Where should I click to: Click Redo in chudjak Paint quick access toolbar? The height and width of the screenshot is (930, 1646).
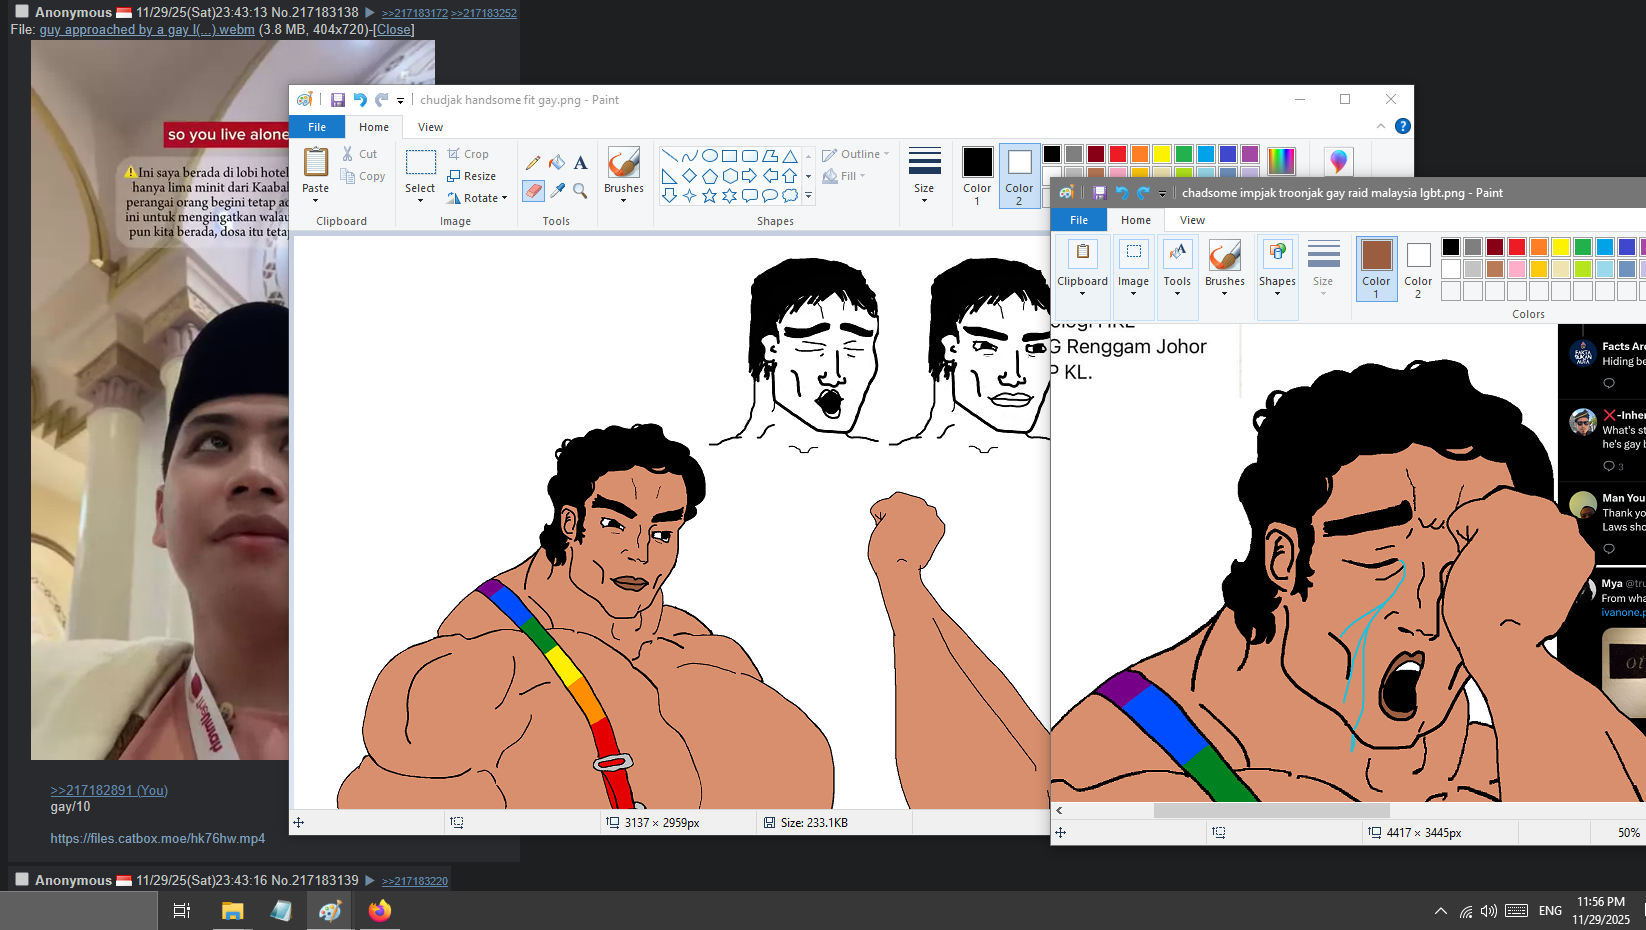[381, 100]
